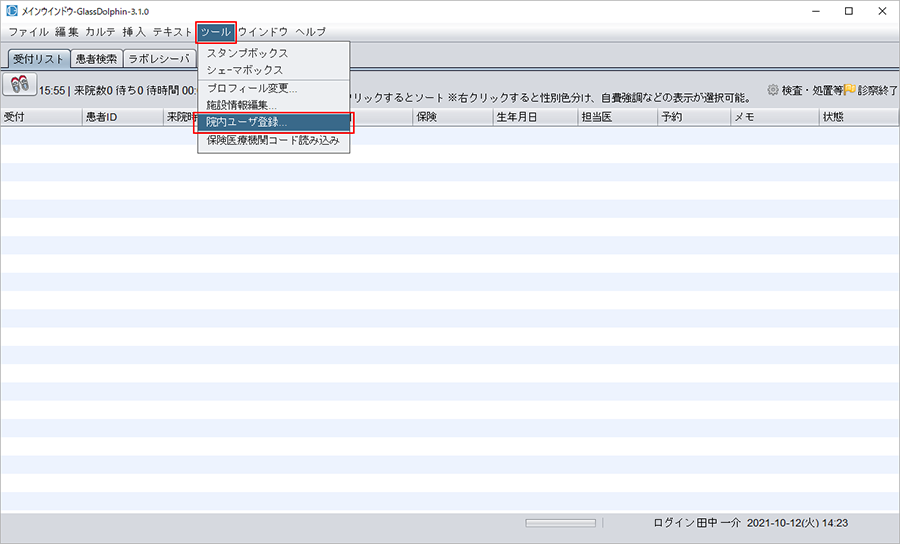Open the ファイル menu

28,32
